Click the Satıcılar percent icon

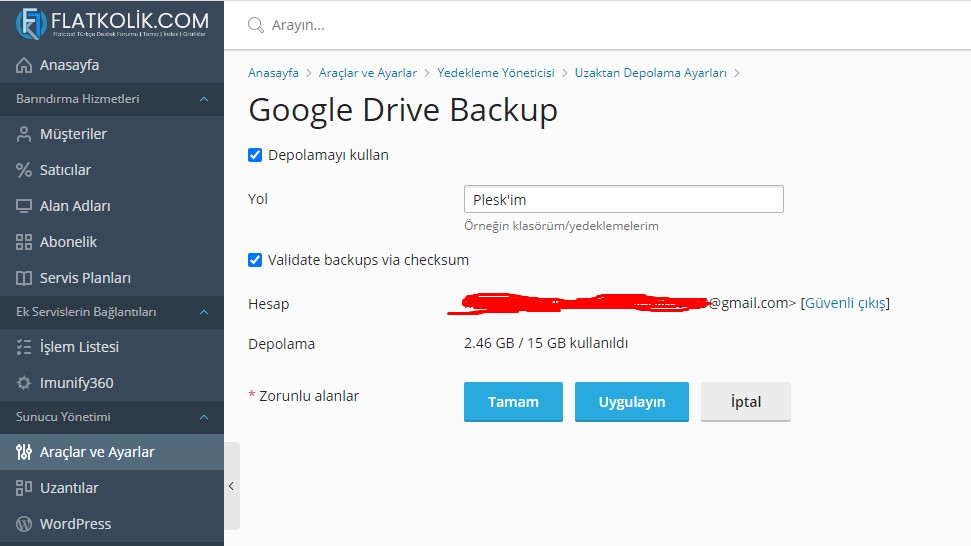[24, 170]
